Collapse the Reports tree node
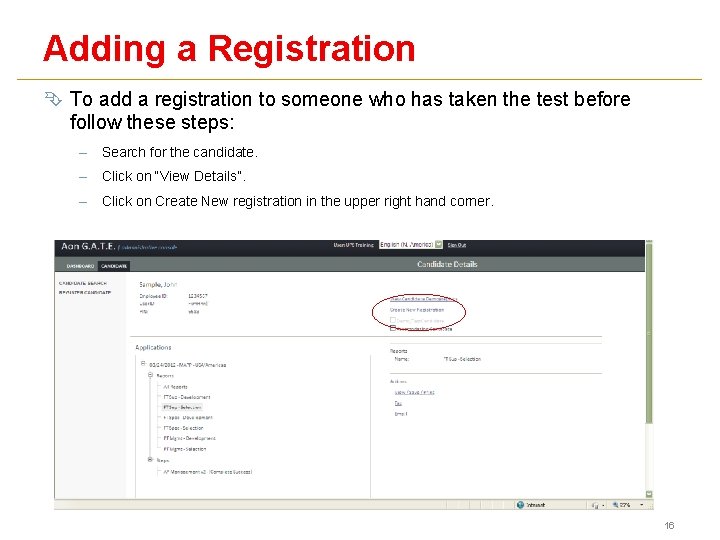This screenshot has width=720, height=540. pyautogui.click(x=150, y=375)
